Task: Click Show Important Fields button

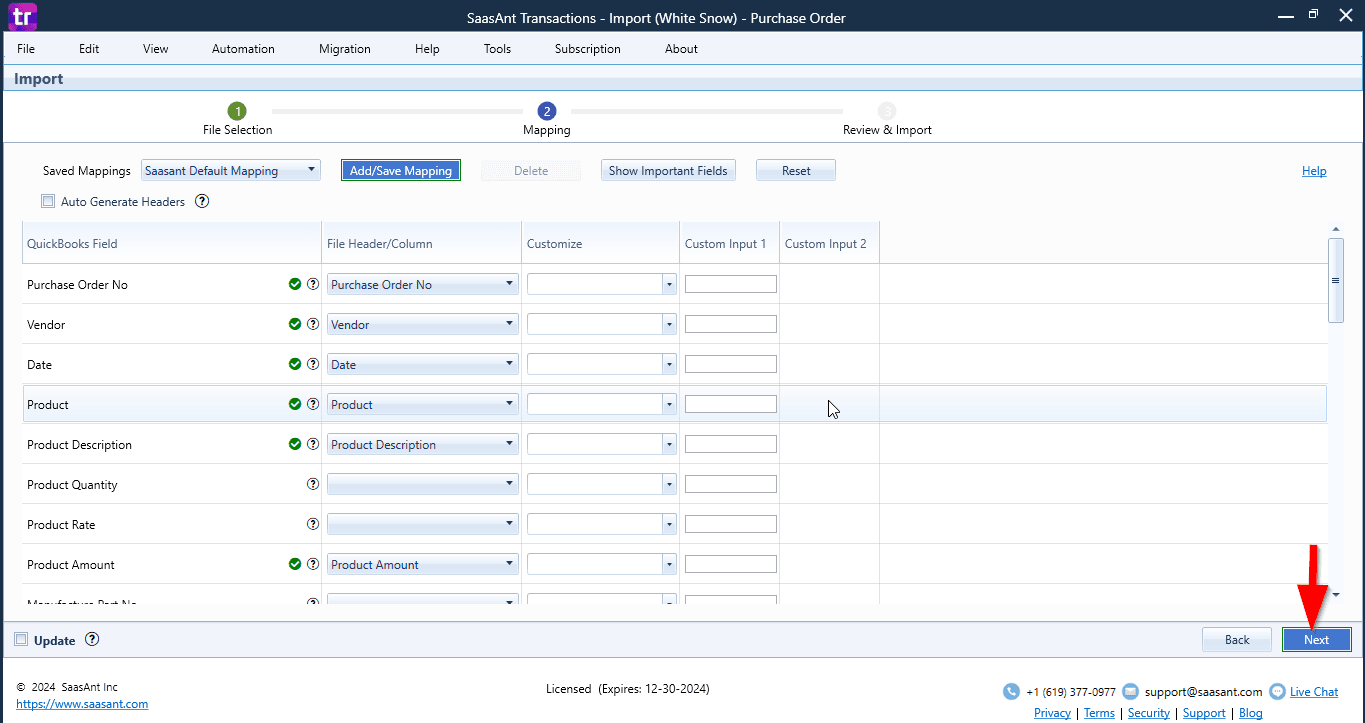Action: (x=668, y=170)
